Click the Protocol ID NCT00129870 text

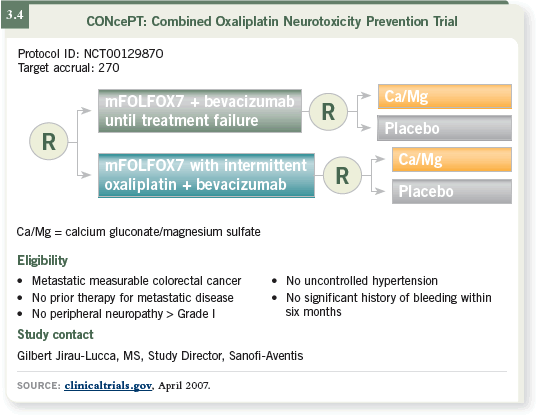(x=91, y=54)
